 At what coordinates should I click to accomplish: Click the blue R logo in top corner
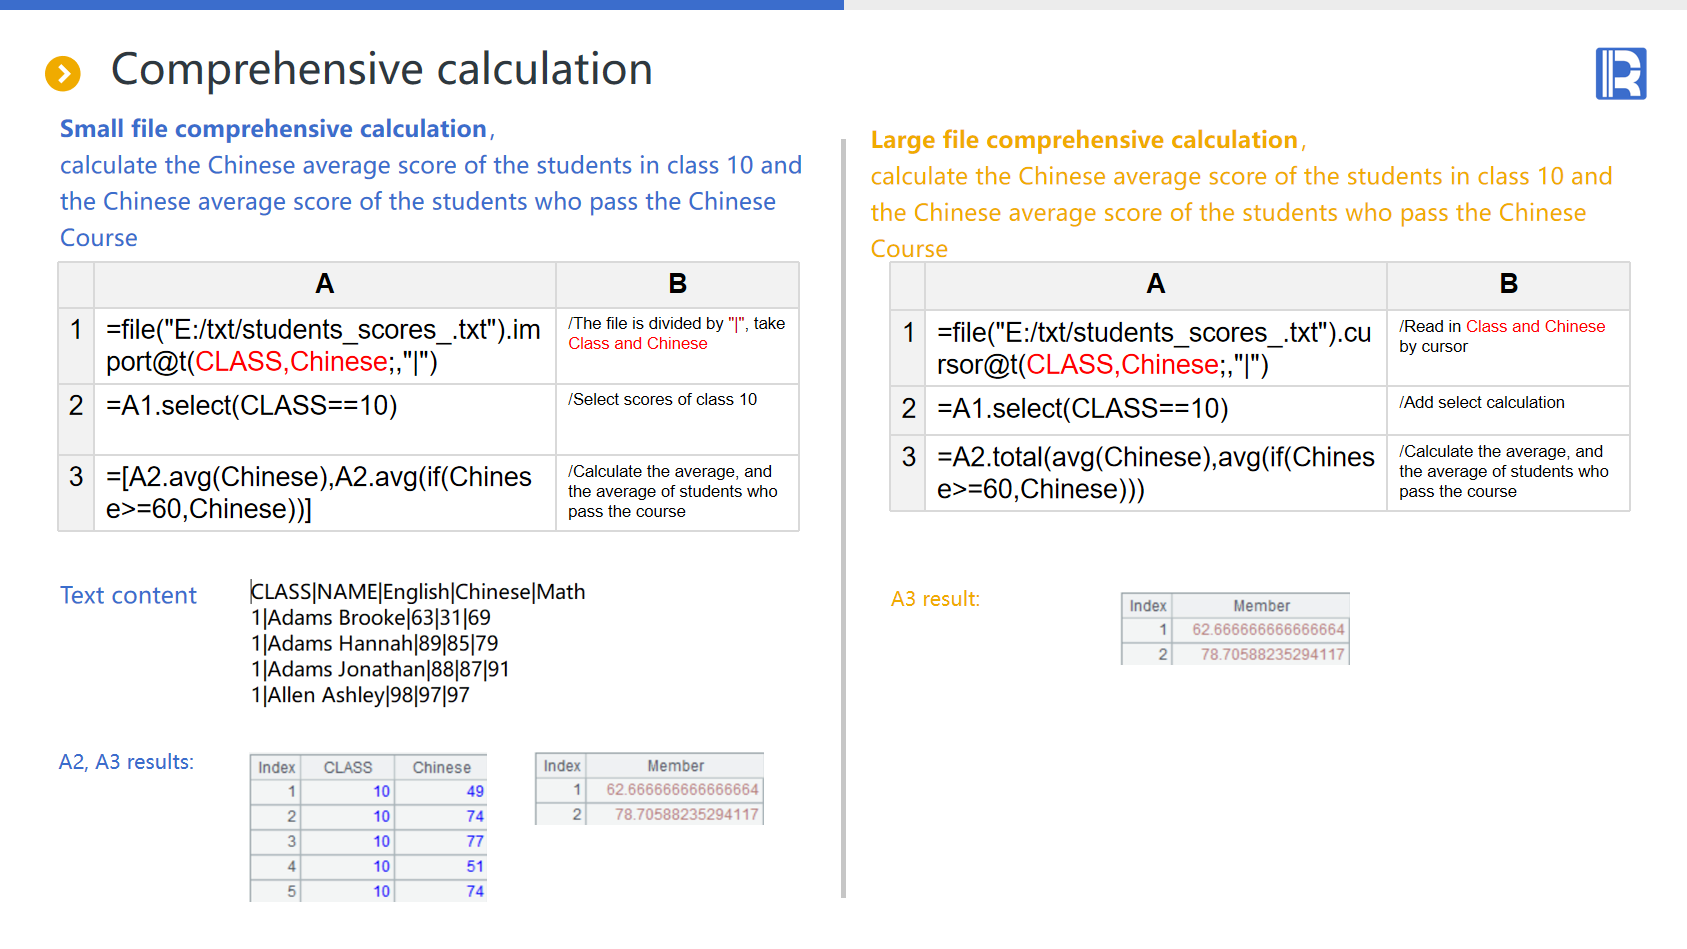[1620, 74]
